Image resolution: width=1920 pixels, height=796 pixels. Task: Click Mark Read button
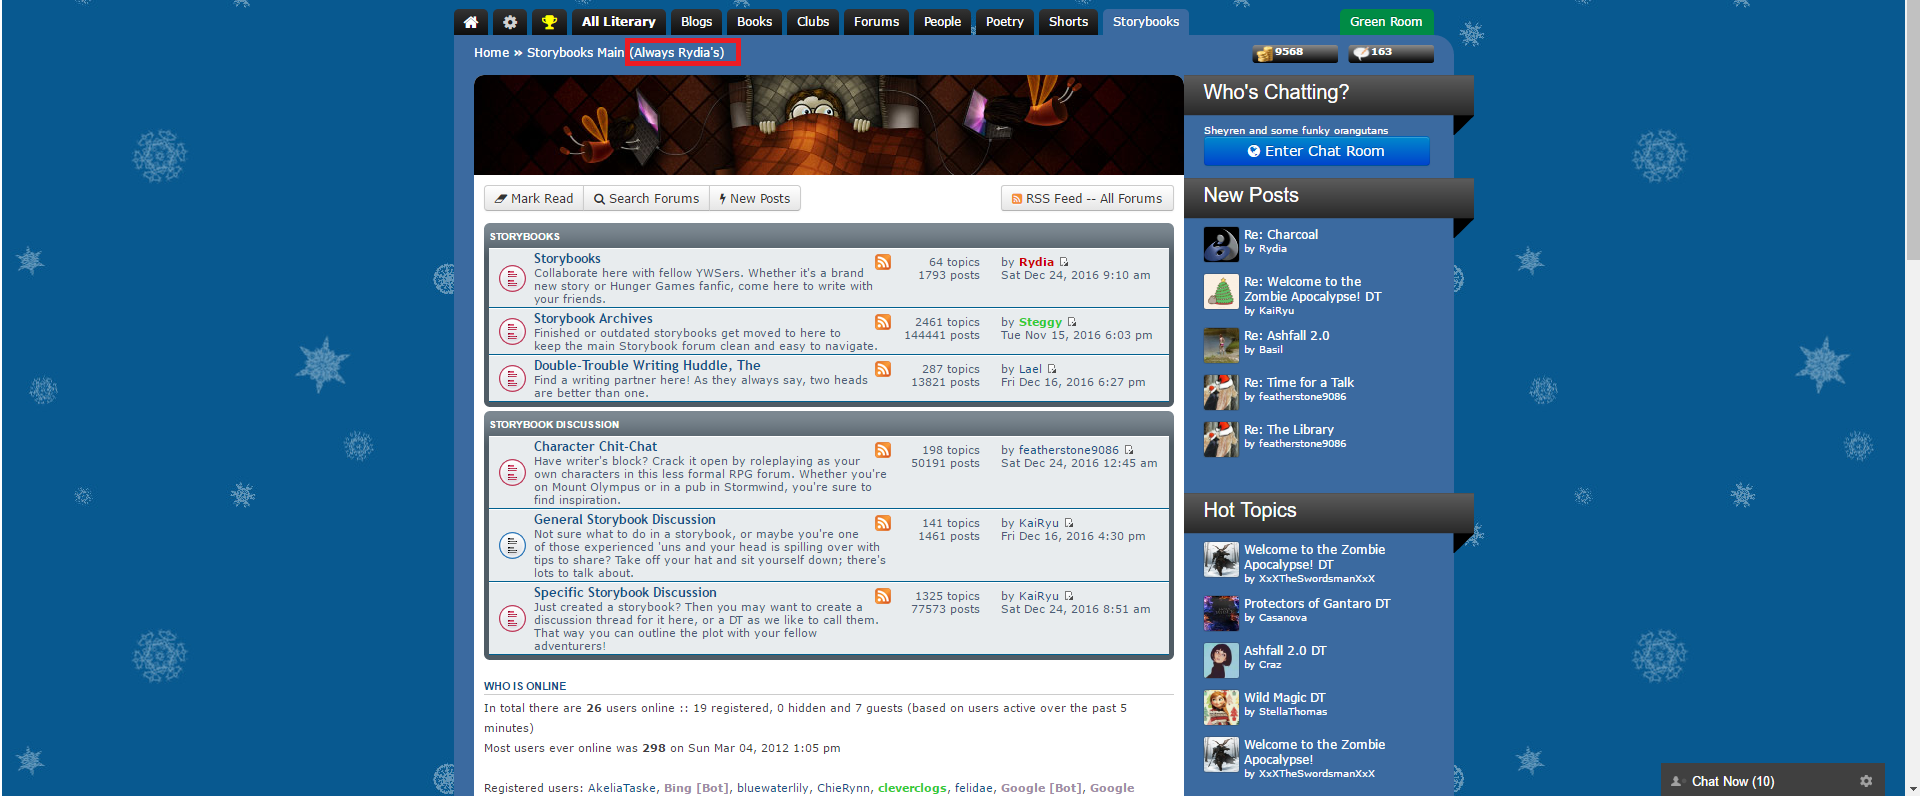(x=534, y=198)
